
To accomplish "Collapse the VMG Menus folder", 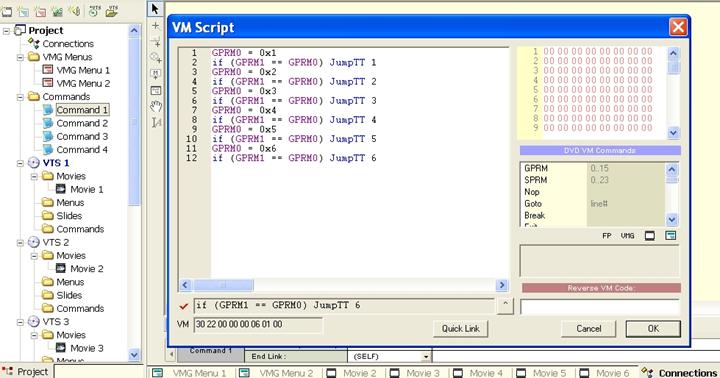I will [x=20, y=57].
